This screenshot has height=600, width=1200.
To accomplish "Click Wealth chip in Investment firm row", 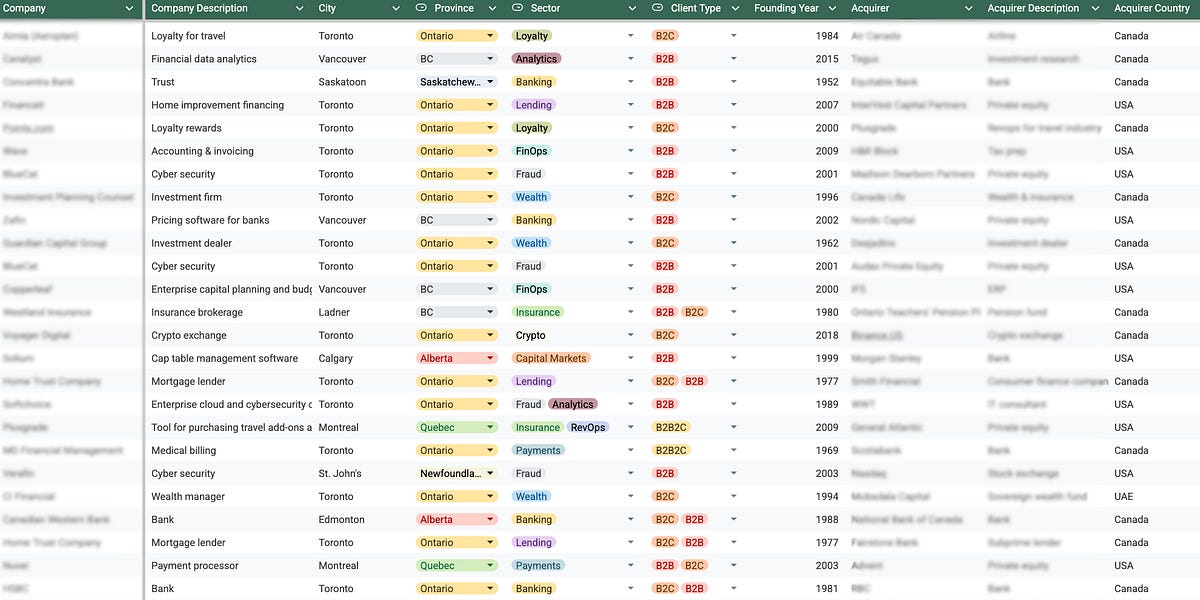I will [531, 197].
